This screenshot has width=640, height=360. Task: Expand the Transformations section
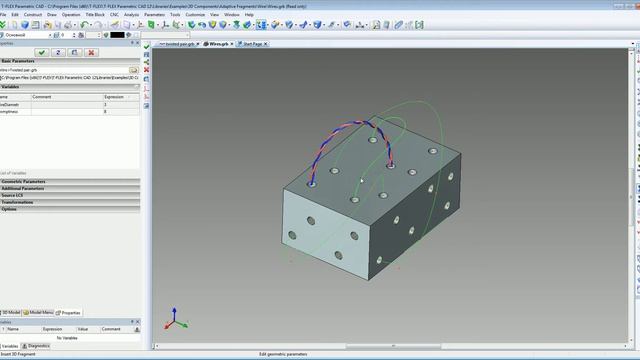coord(70,202)
